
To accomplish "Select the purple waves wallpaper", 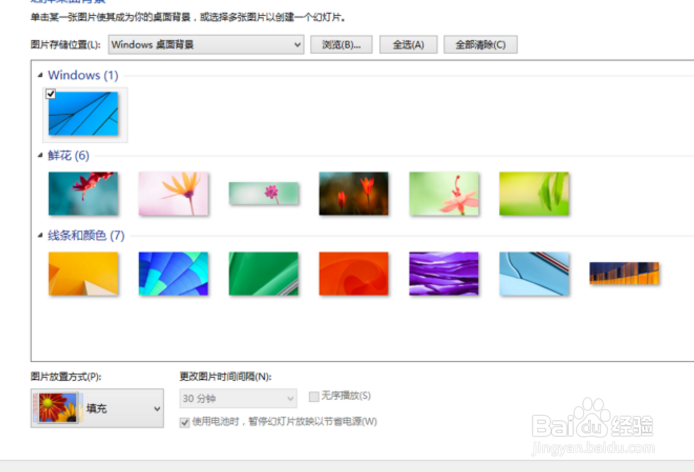I will coord(444,274).
